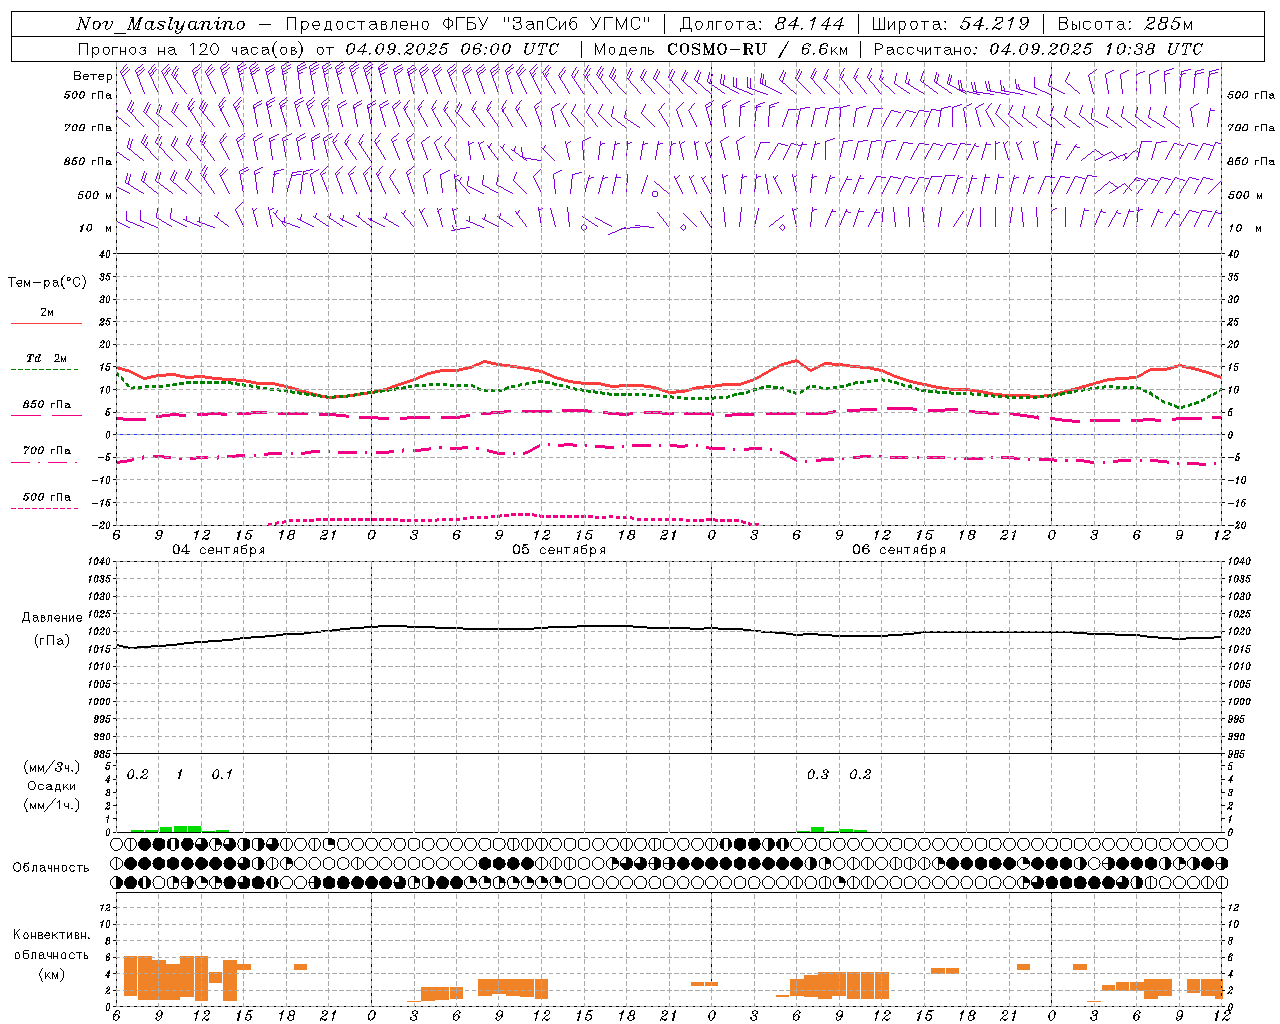Select the model name COSMO-RU / 6.6км
This screenshot has height=1024, width=1280.
point(757,49)
